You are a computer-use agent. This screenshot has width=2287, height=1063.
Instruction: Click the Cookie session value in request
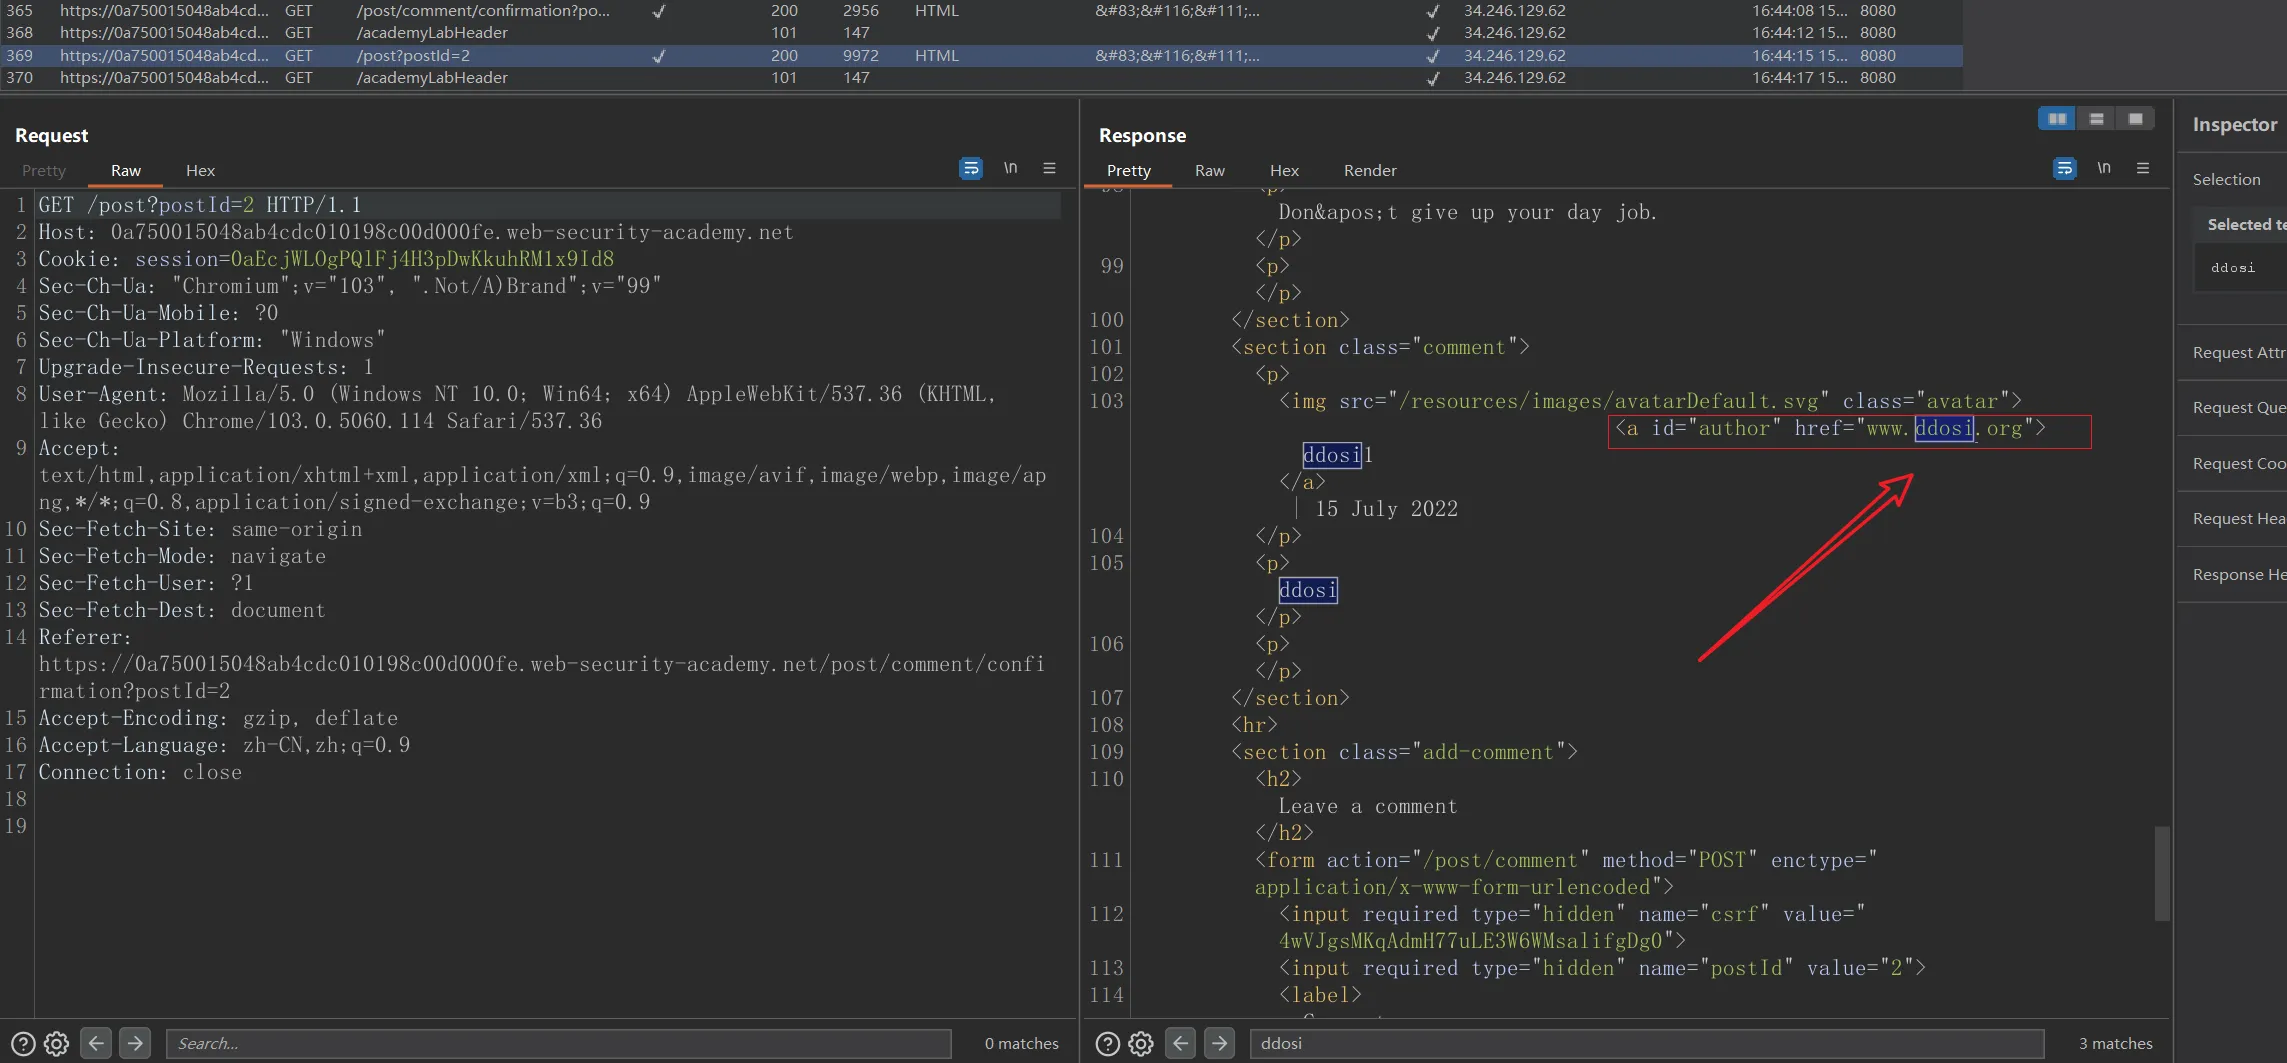pos(423,259)
